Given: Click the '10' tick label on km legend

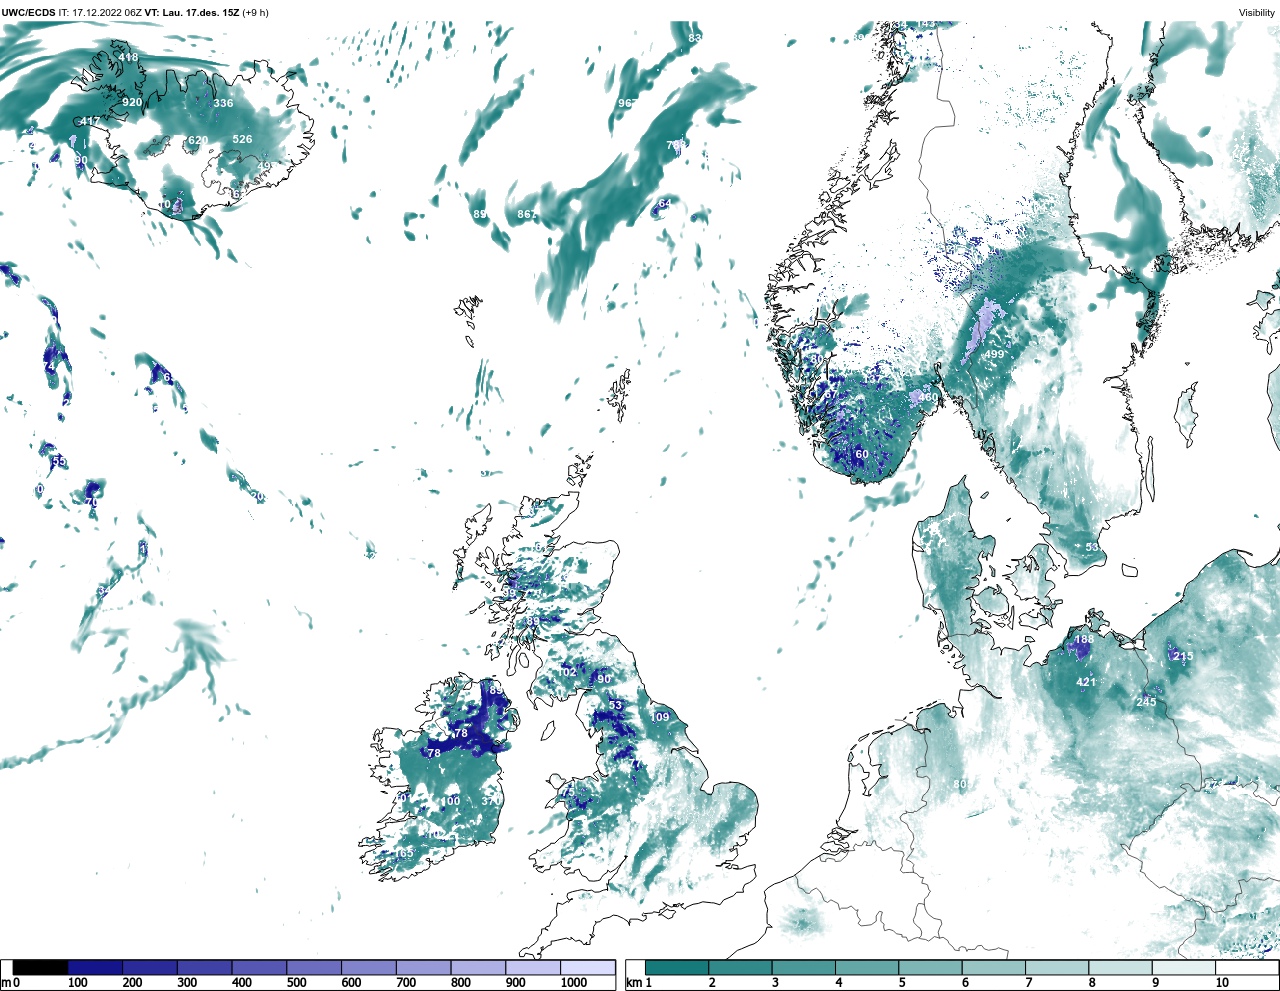Looking at the screenshot, I should [x=1222, y=983].
